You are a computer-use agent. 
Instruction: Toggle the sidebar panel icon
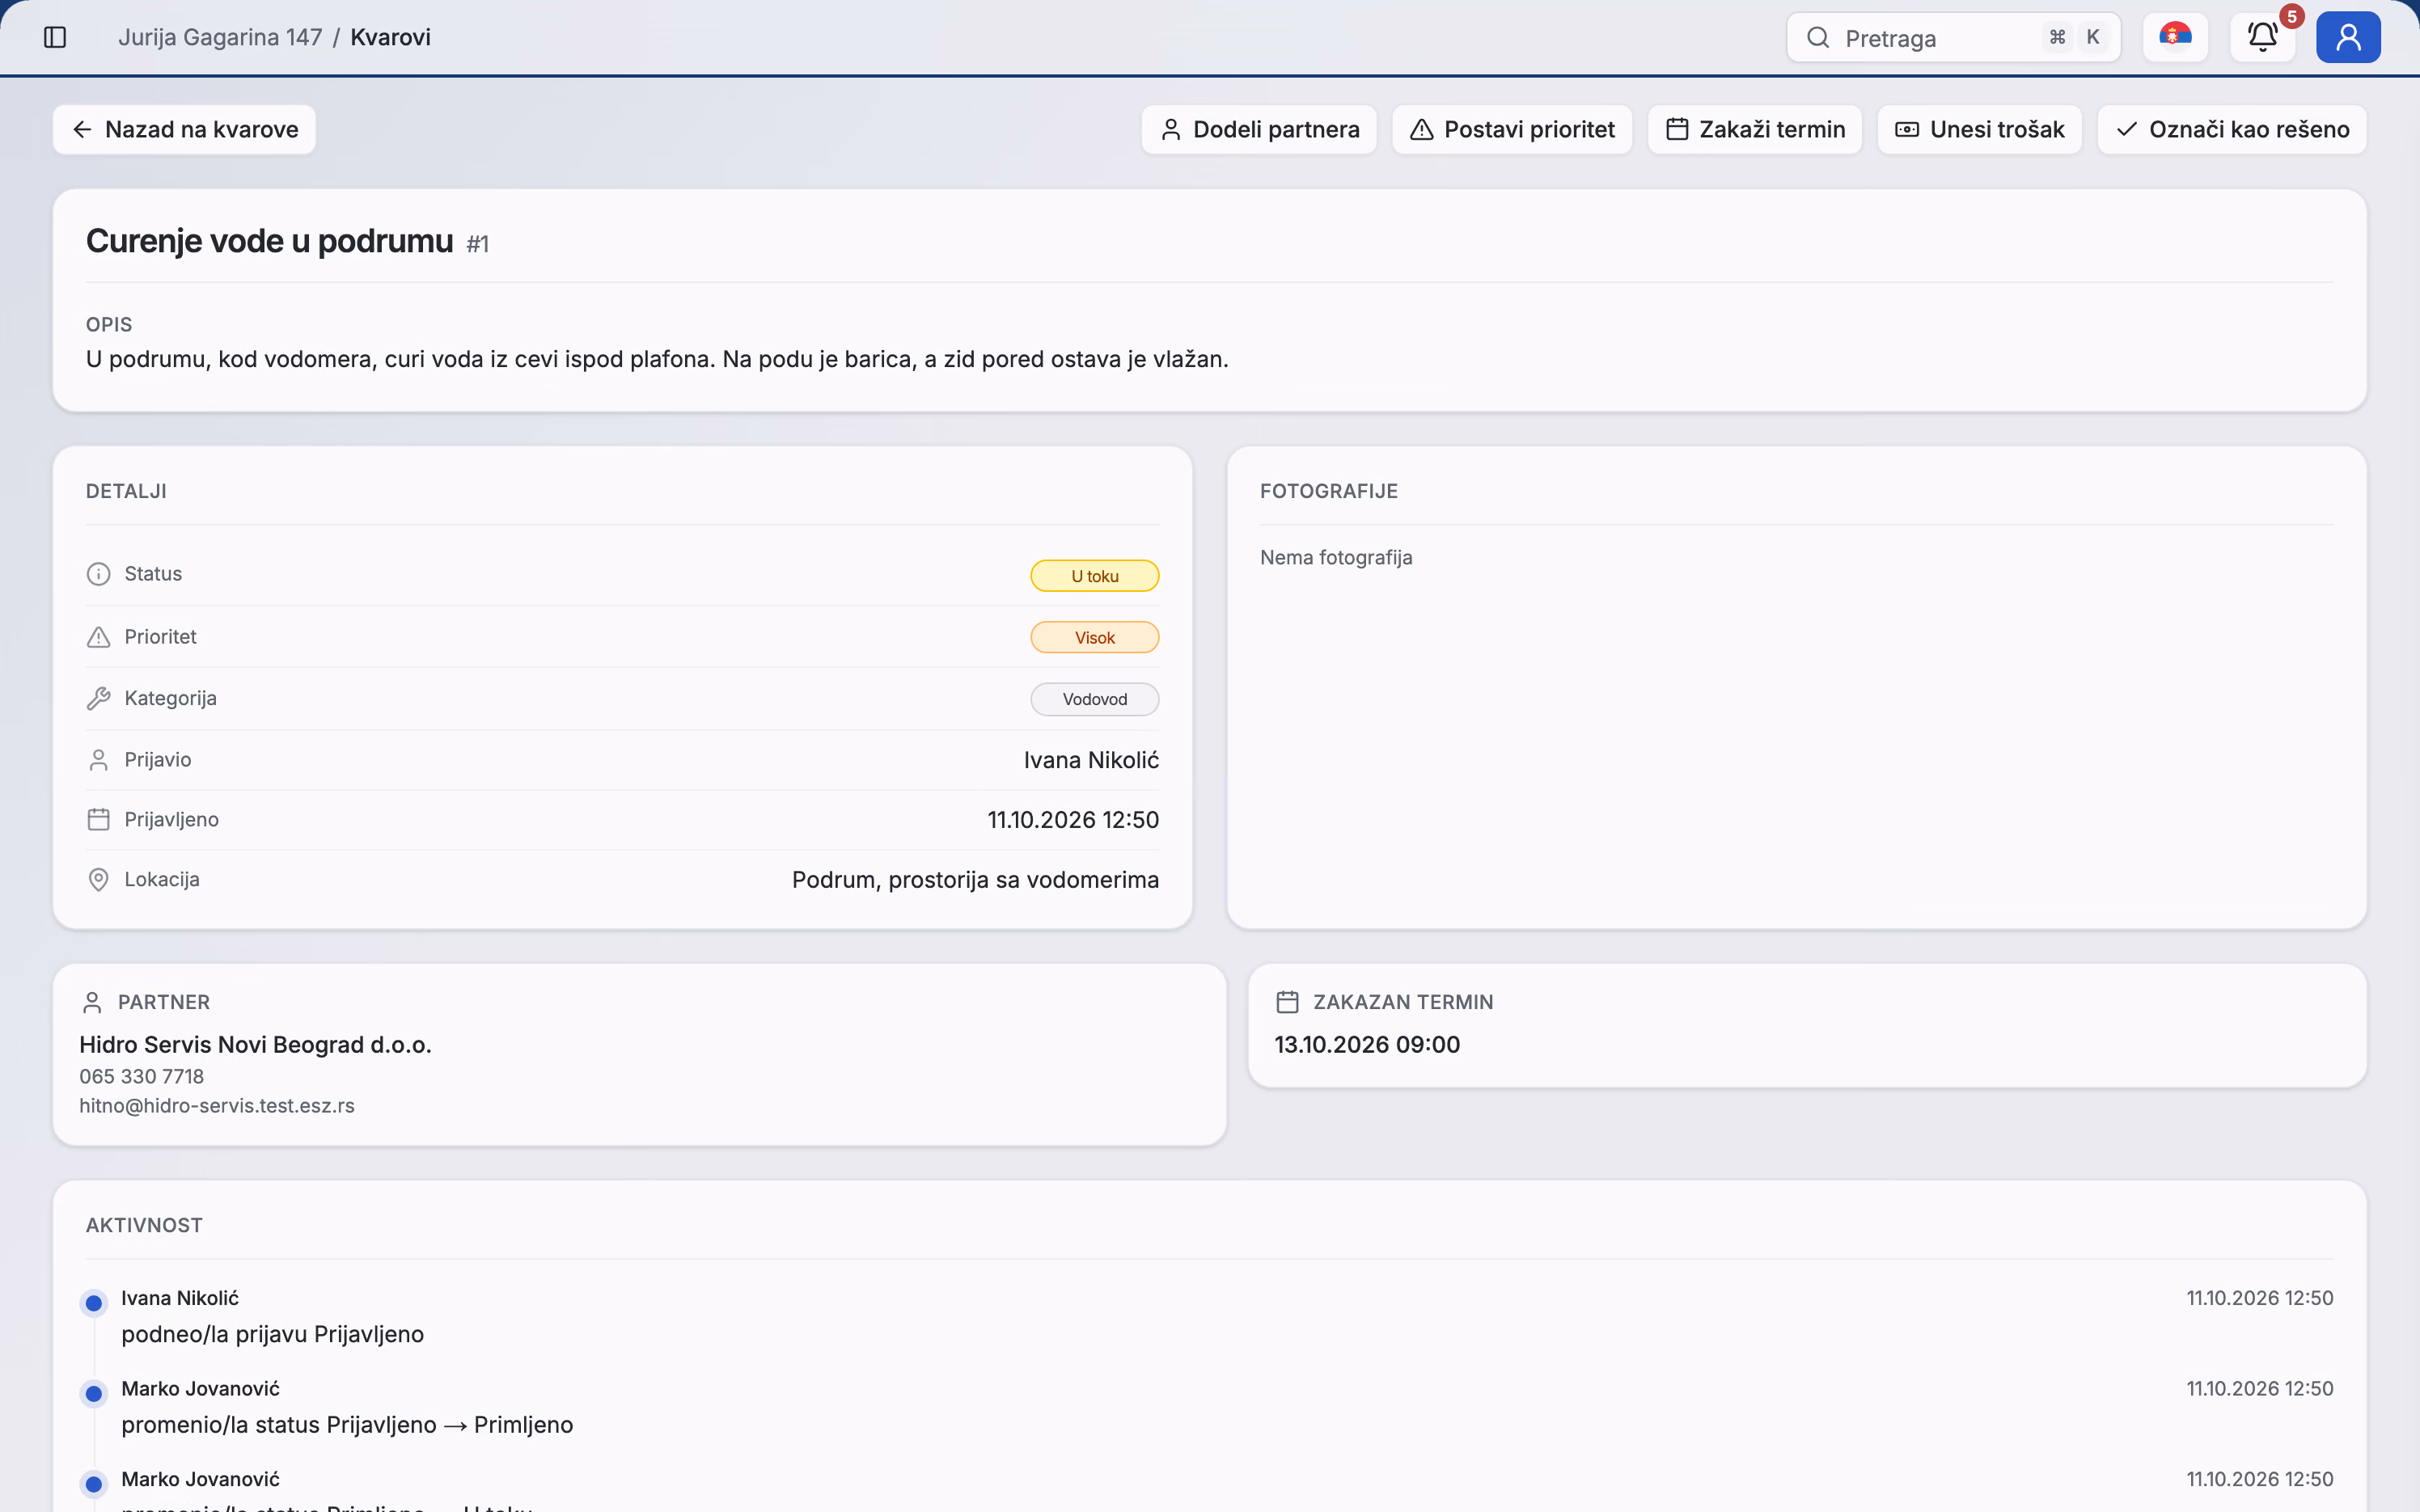[55, 37]
